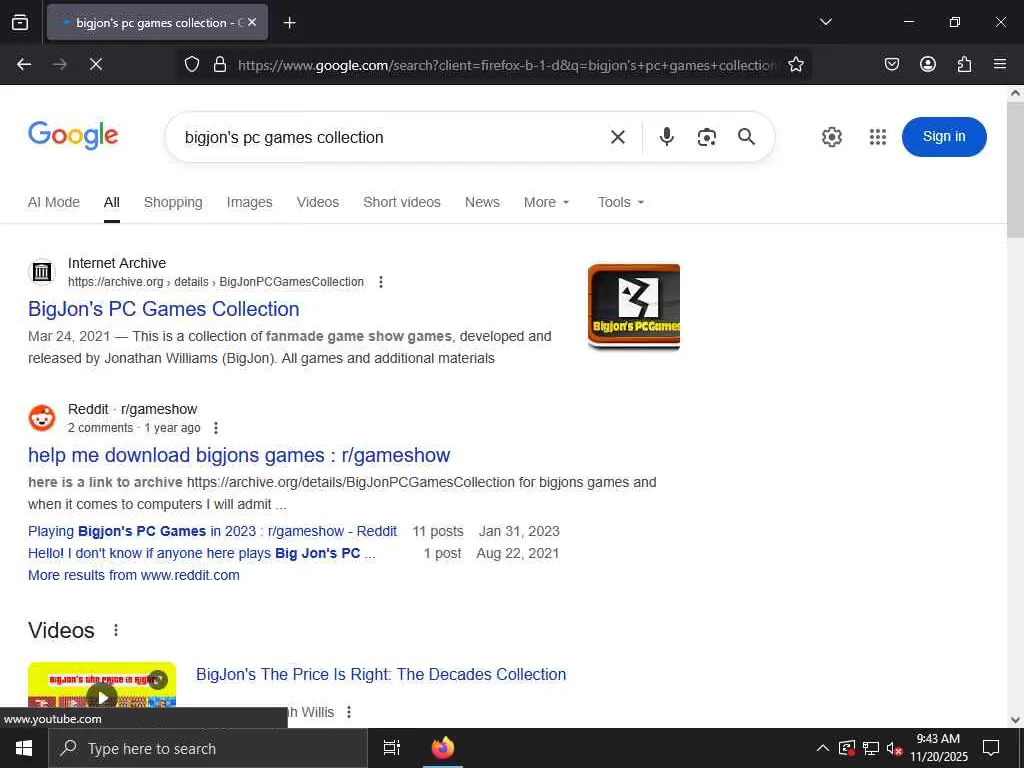
Task: Switch to Shopping results tab
Action: click(x=173, y=202)
